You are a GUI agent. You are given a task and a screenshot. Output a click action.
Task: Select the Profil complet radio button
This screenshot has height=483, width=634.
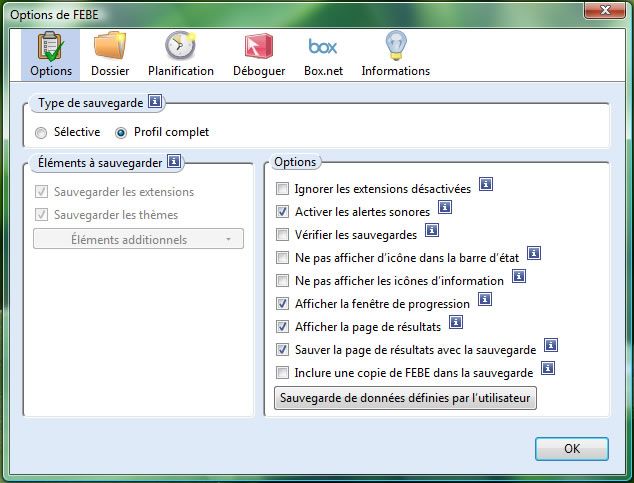pos(120,133)
